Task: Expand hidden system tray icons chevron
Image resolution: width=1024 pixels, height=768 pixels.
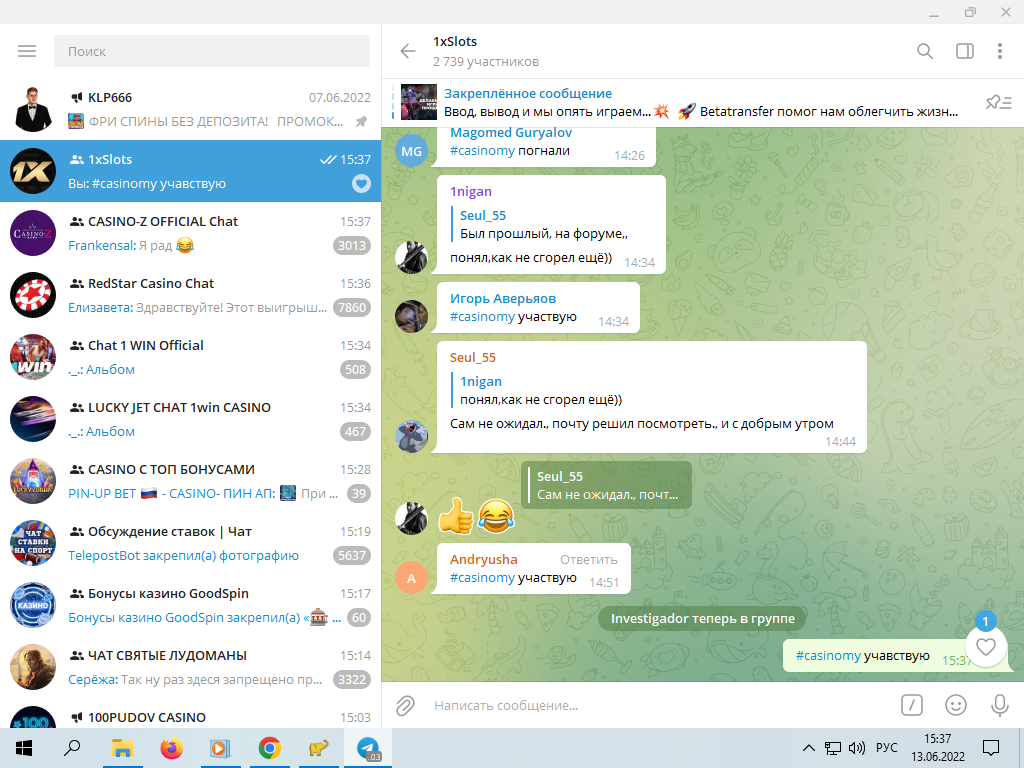Action: tap(808, 748)
